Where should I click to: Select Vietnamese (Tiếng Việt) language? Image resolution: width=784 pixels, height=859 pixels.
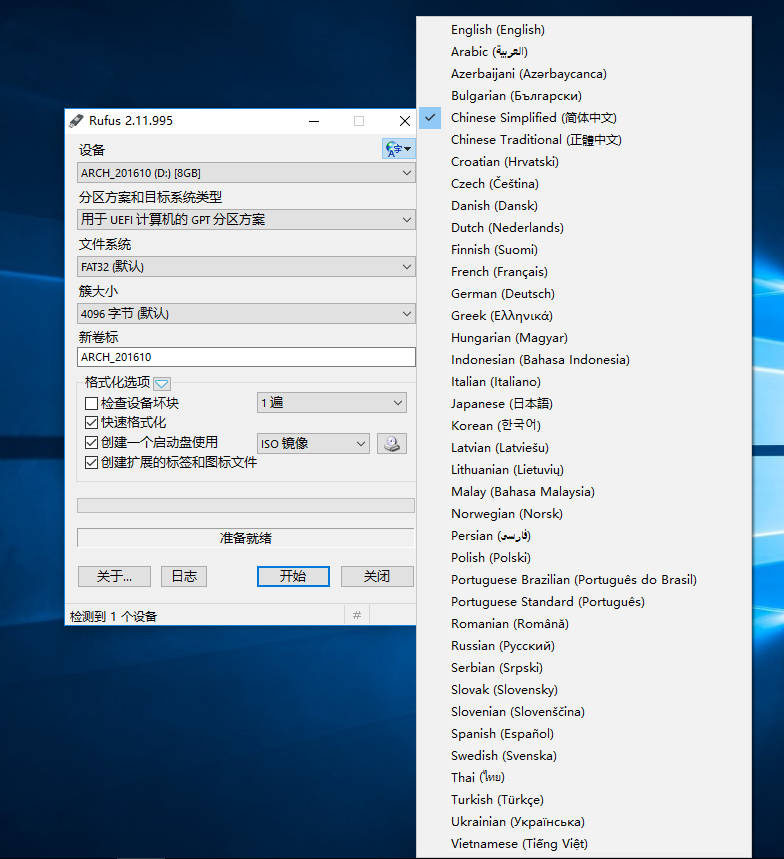[584, 844]
